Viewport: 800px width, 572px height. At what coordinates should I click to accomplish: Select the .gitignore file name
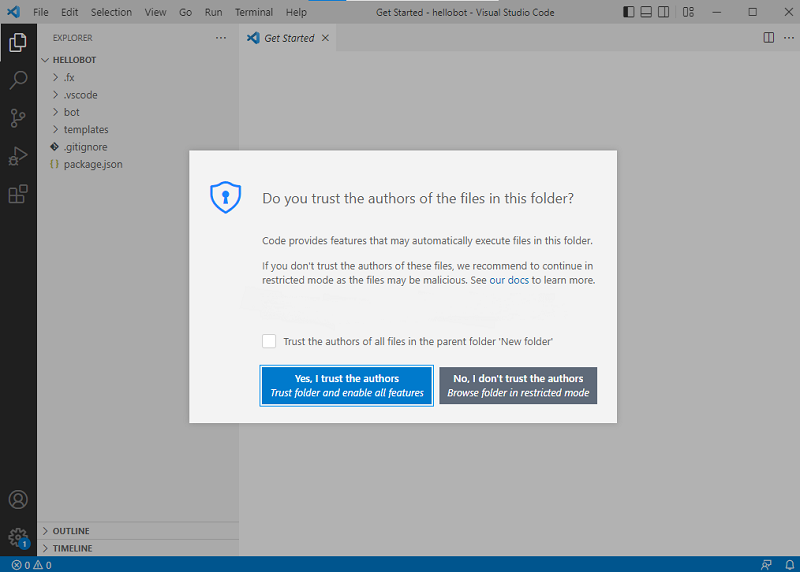coord(86,147)
